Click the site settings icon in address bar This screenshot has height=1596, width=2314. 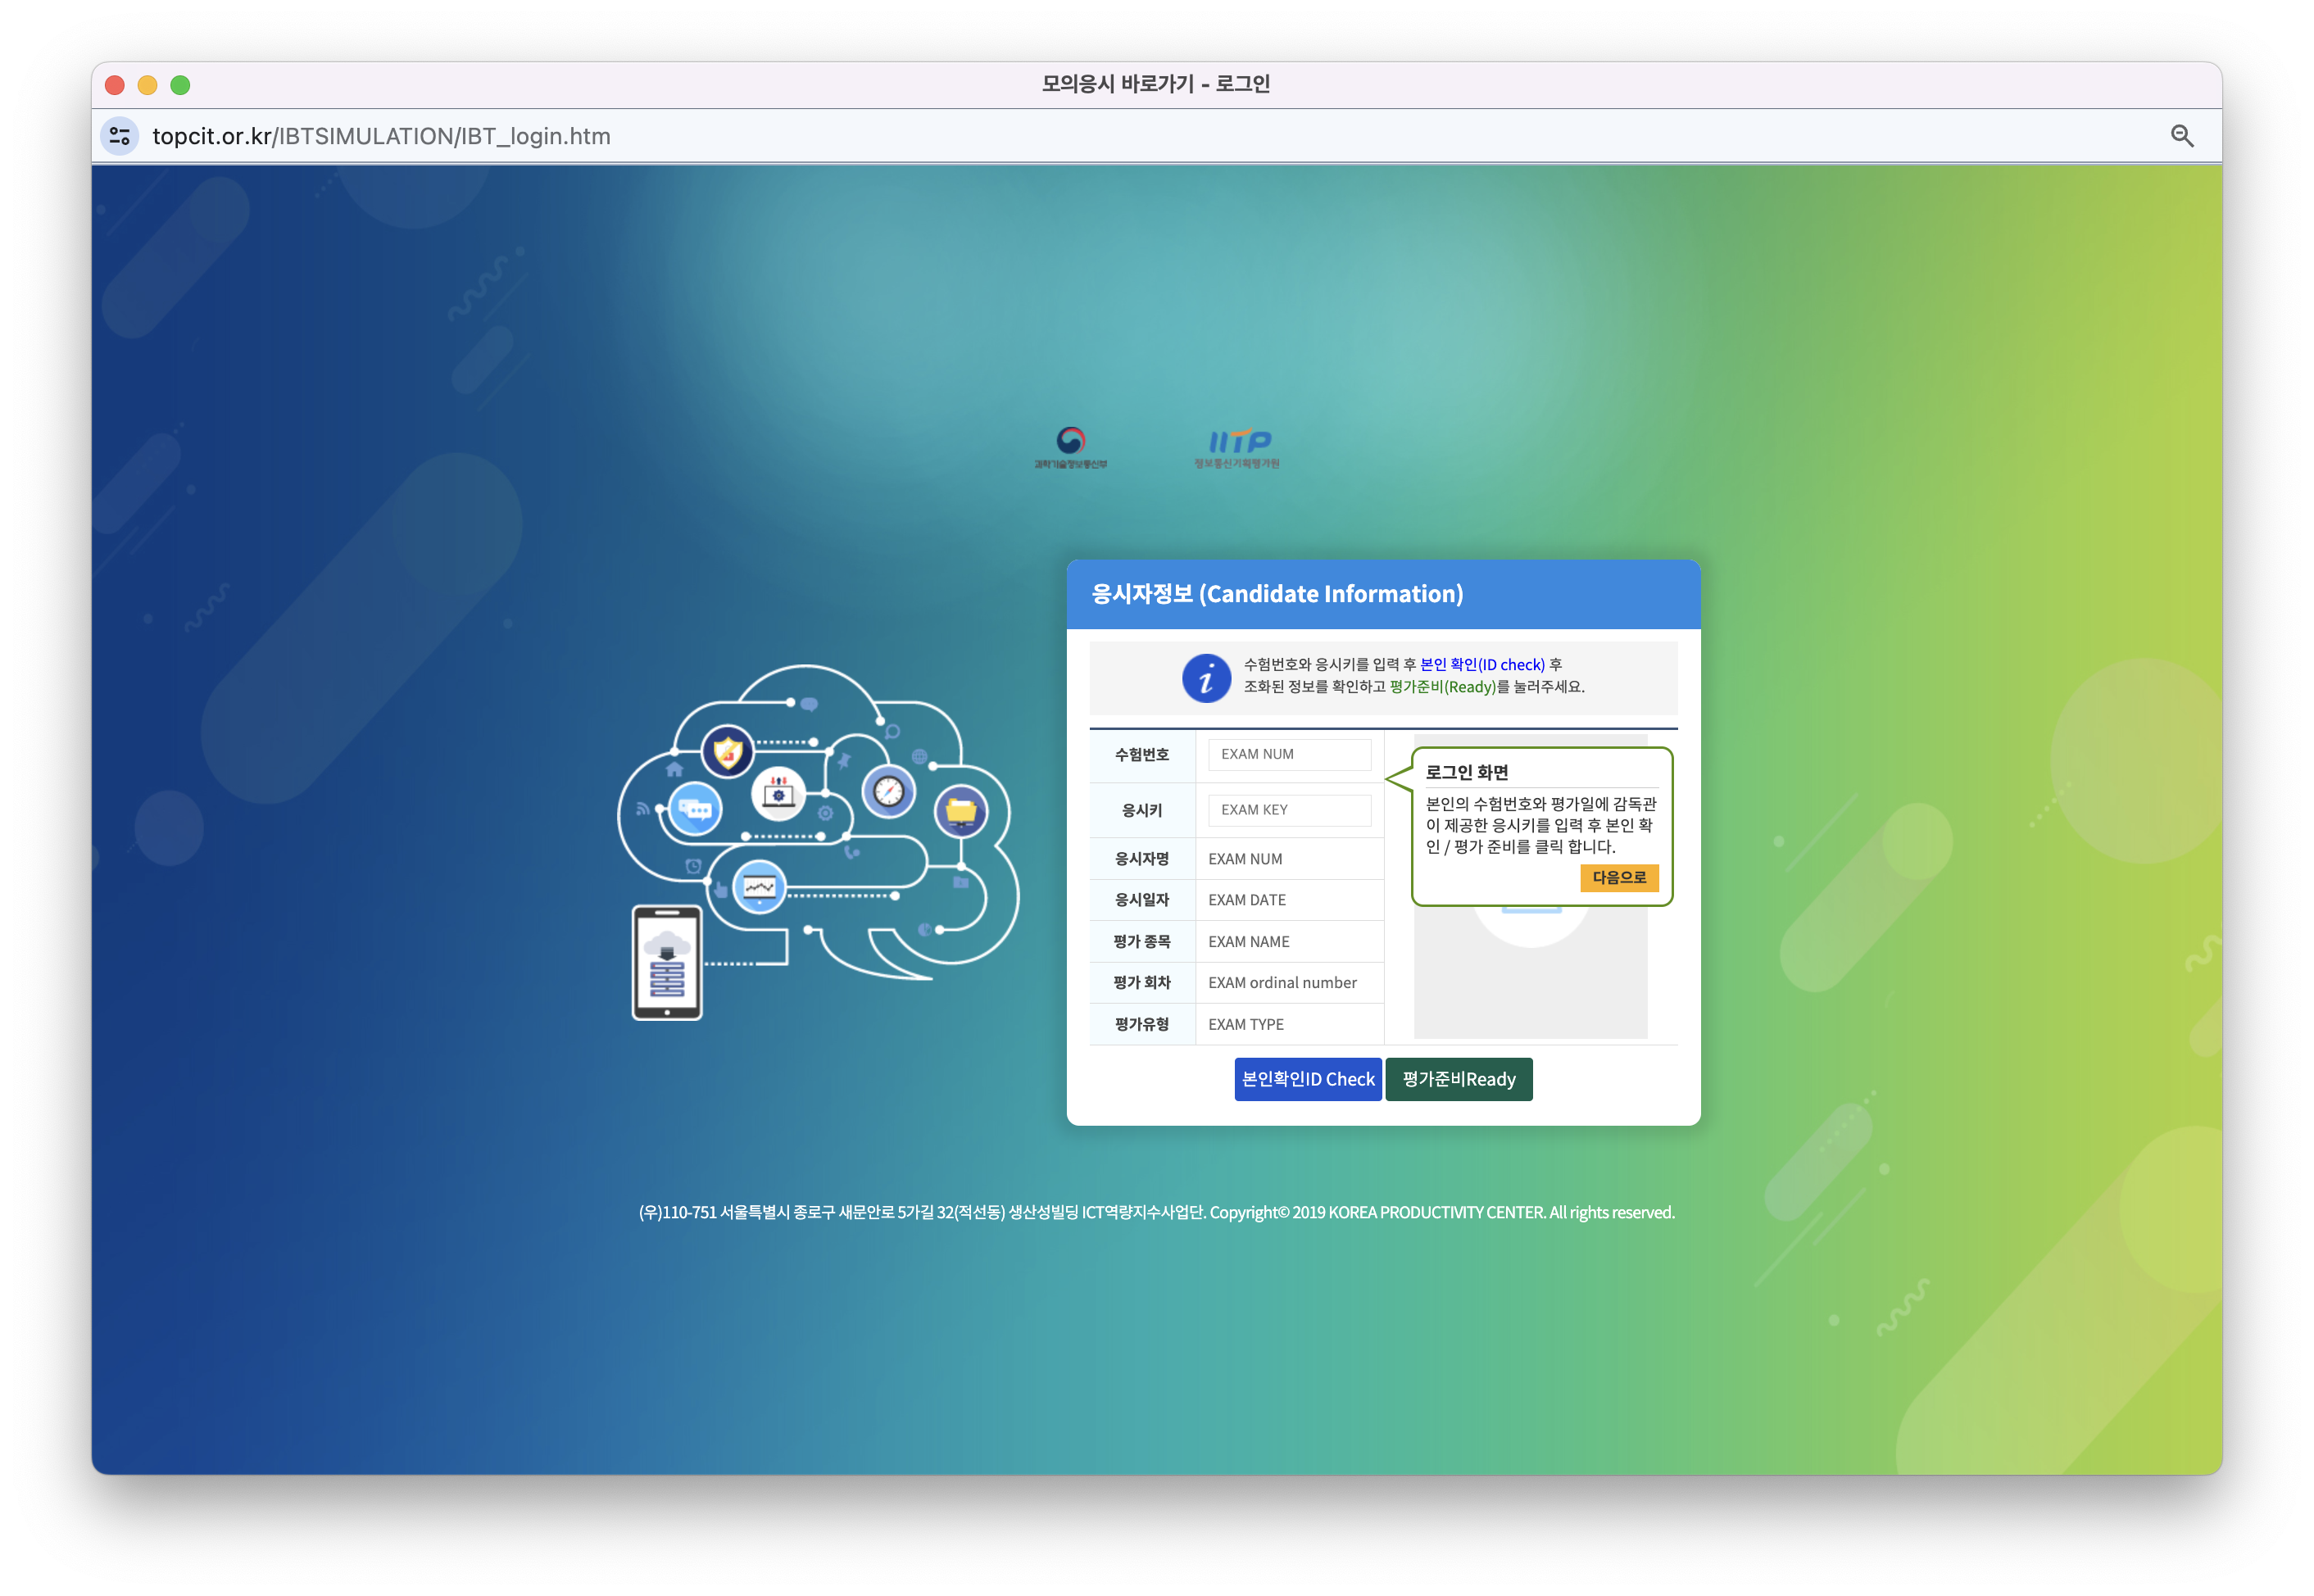point(120,136)
